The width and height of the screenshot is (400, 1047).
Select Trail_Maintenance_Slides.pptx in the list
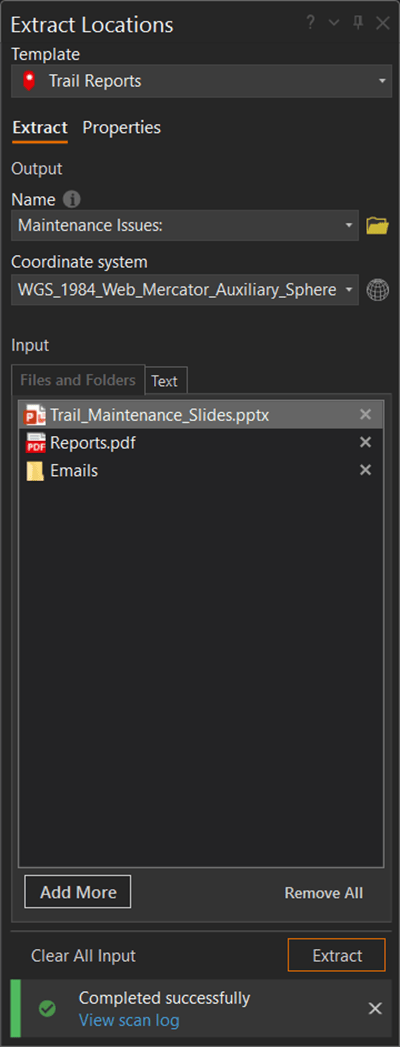coord(201,415)
